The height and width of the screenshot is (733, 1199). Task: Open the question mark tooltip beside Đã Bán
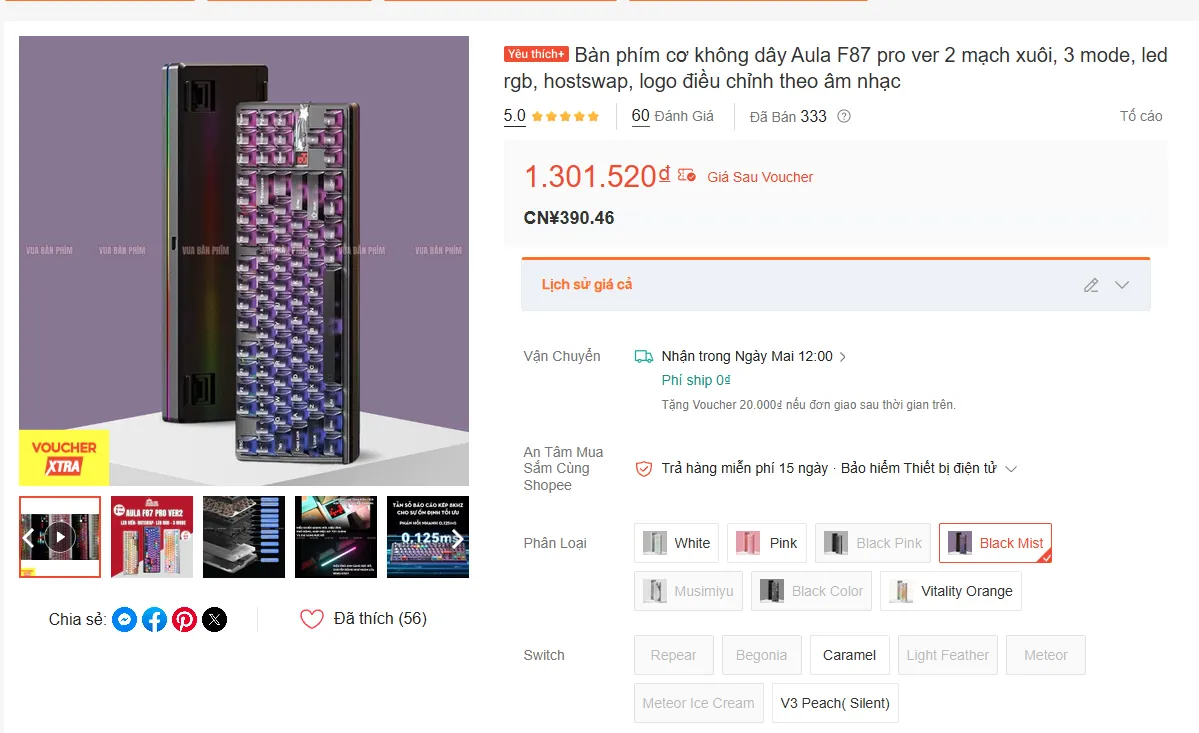(843, 116)
